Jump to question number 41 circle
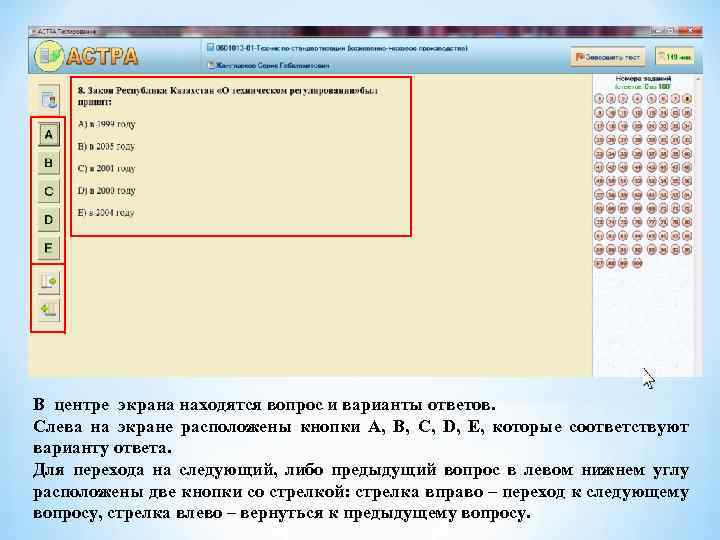 (599, 167)
